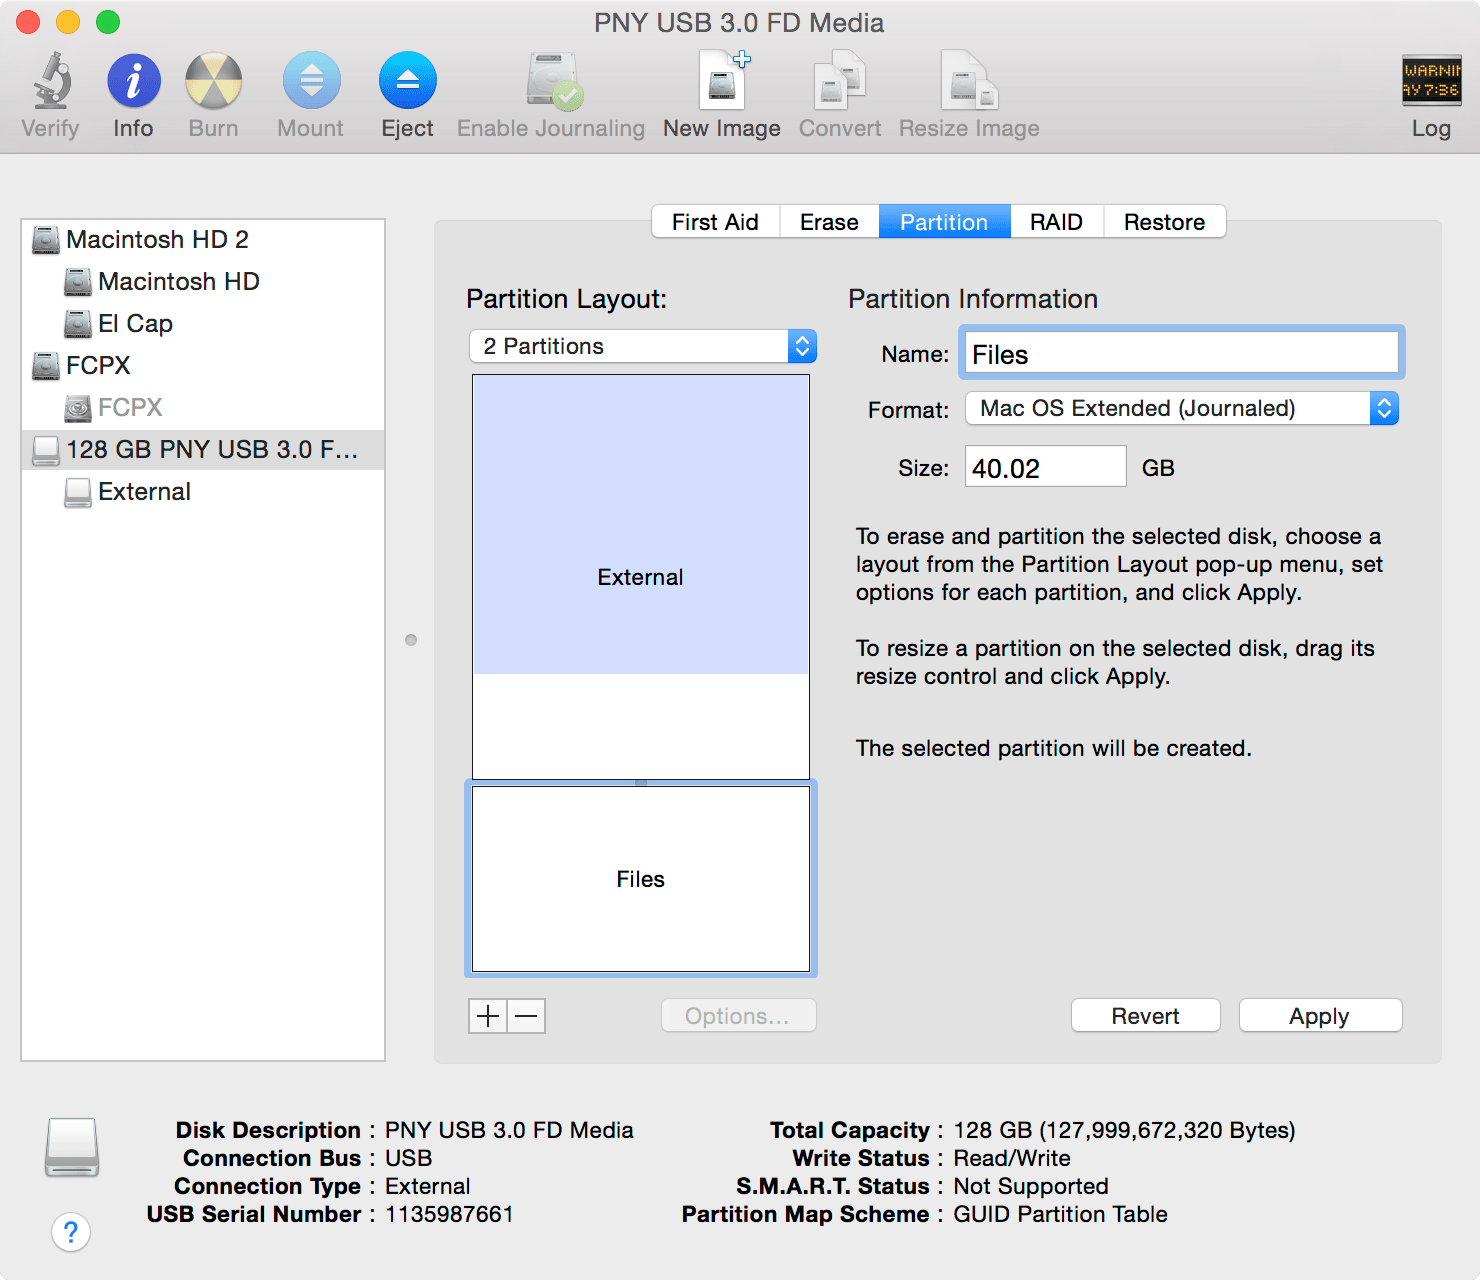
Task: Select the External volume in sidebar
Action: (143, 491)
